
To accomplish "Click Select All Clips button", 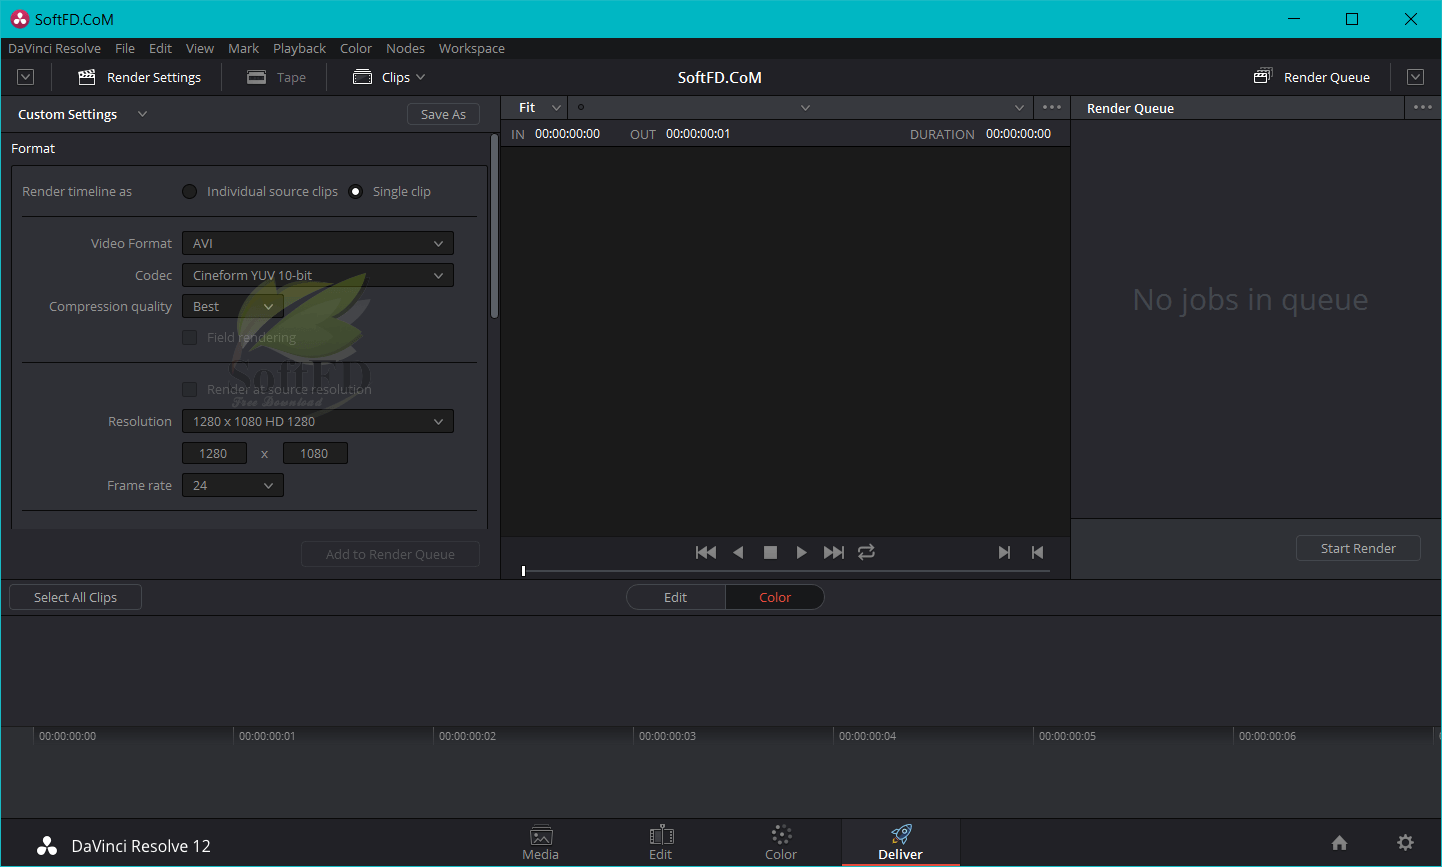I will click(75, 597).
